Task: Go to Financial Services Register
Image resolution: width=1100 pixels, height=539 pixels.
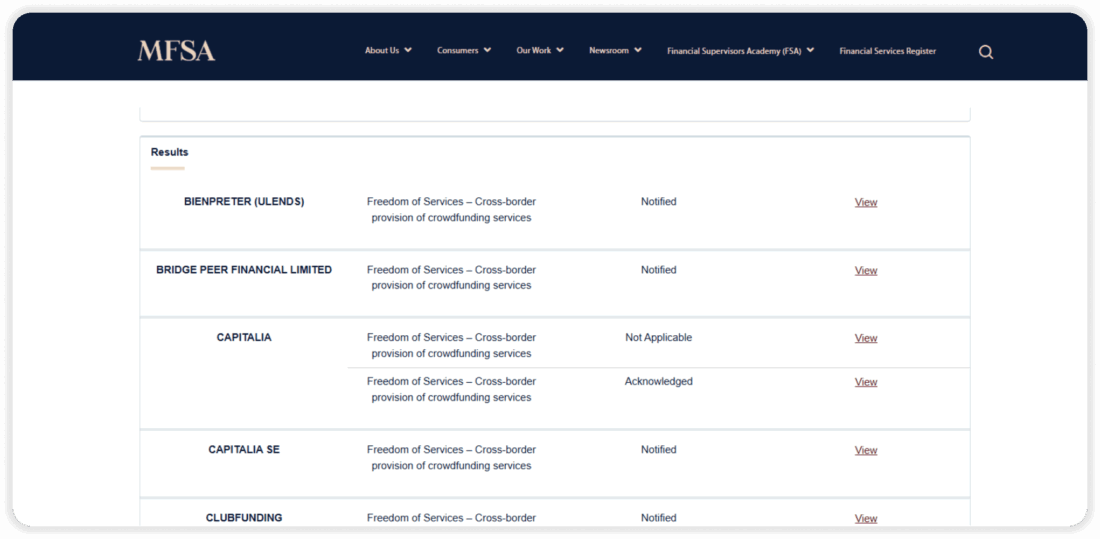Action: click(887, 51)
